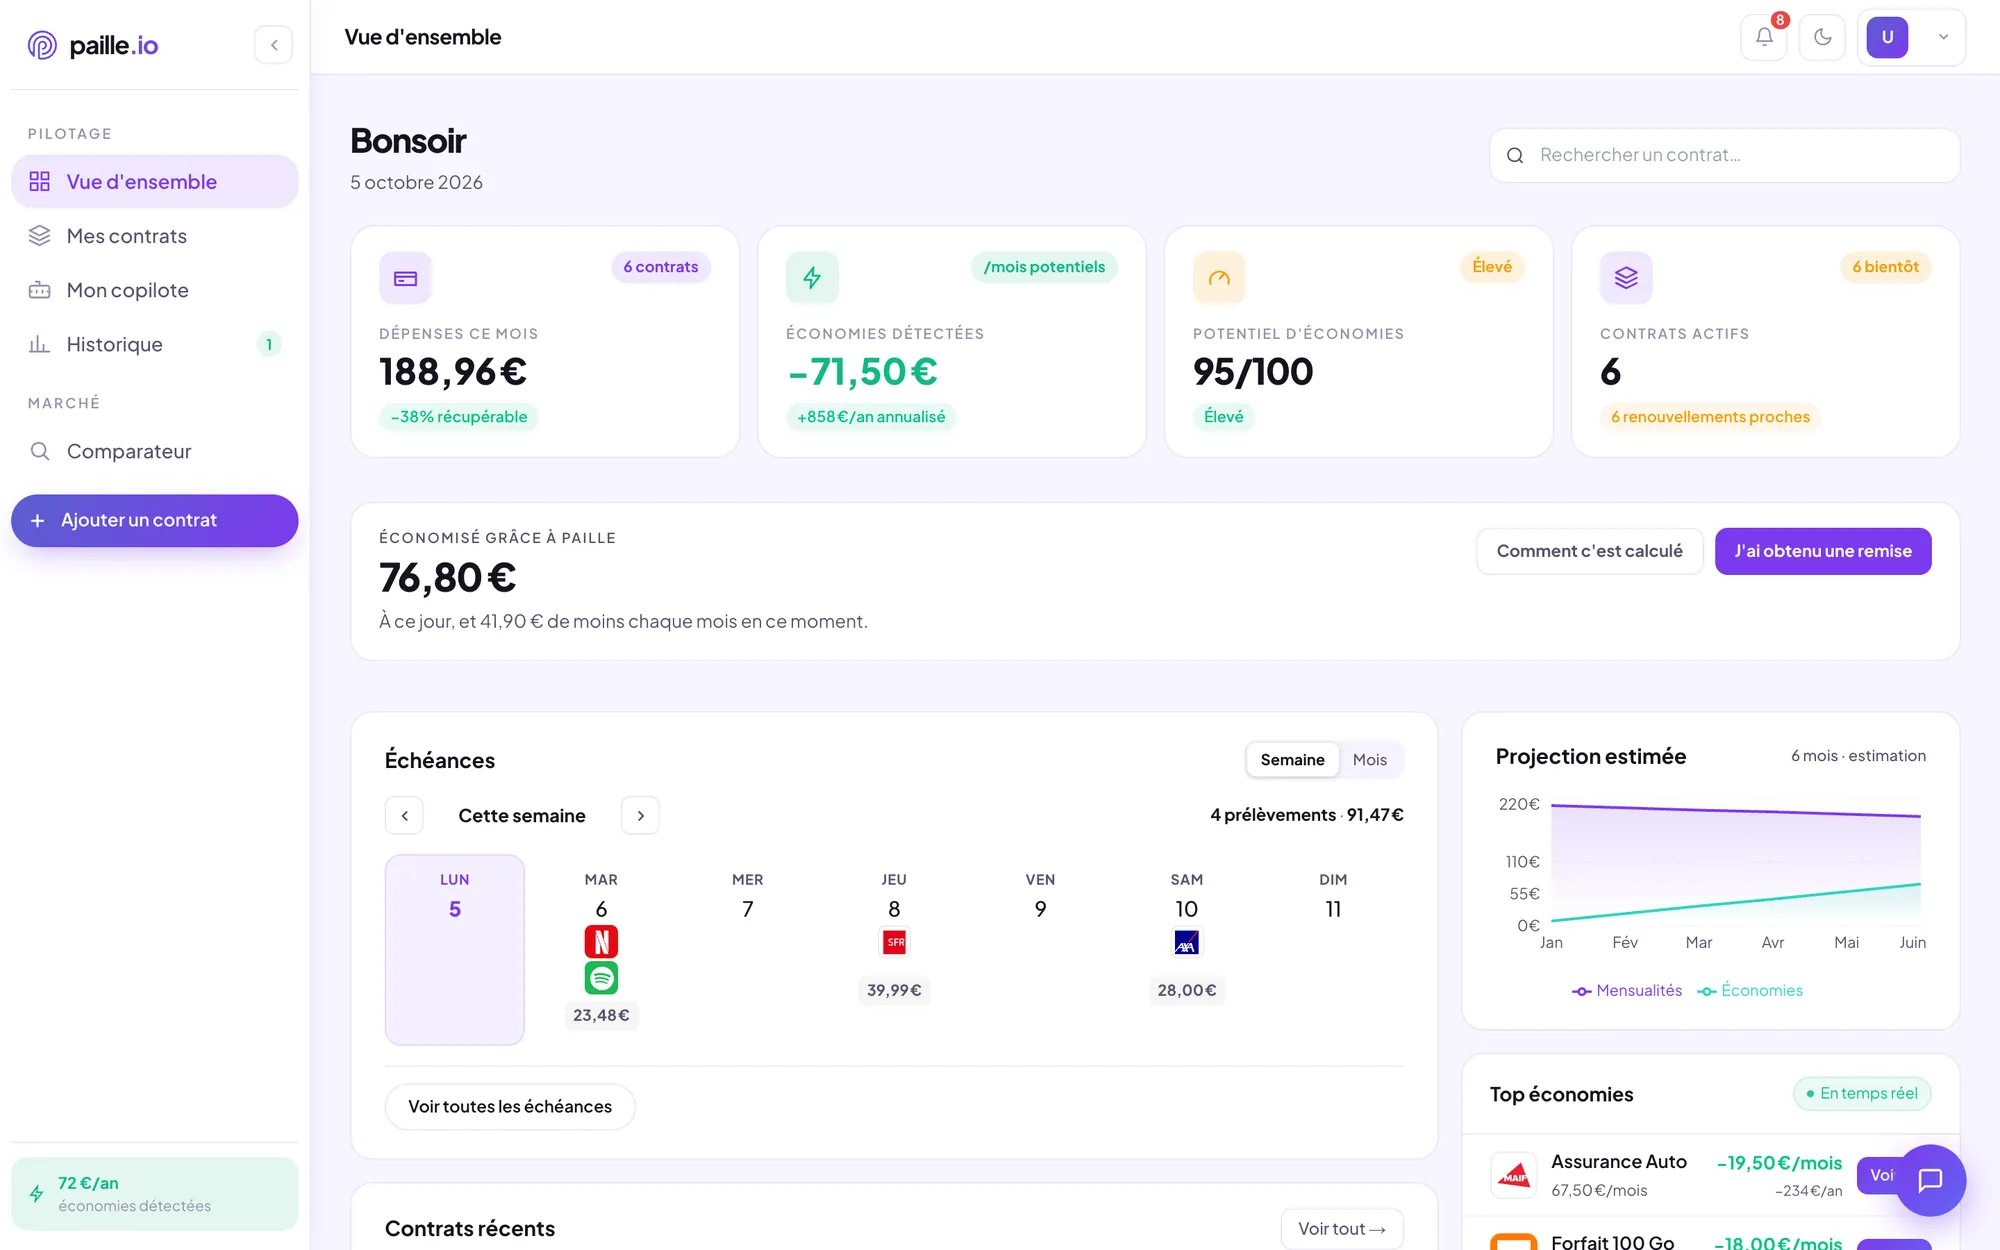Toggle dark mode with the moon icon
Viewport: 2000px width, 1250px height.
[1822, 37]
